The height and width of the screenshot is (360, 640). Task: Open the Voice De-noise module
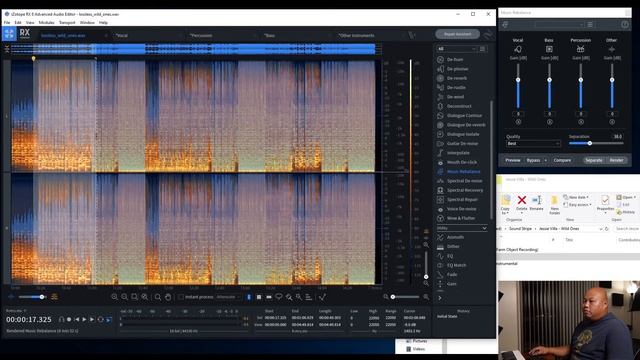click(461, 209)
